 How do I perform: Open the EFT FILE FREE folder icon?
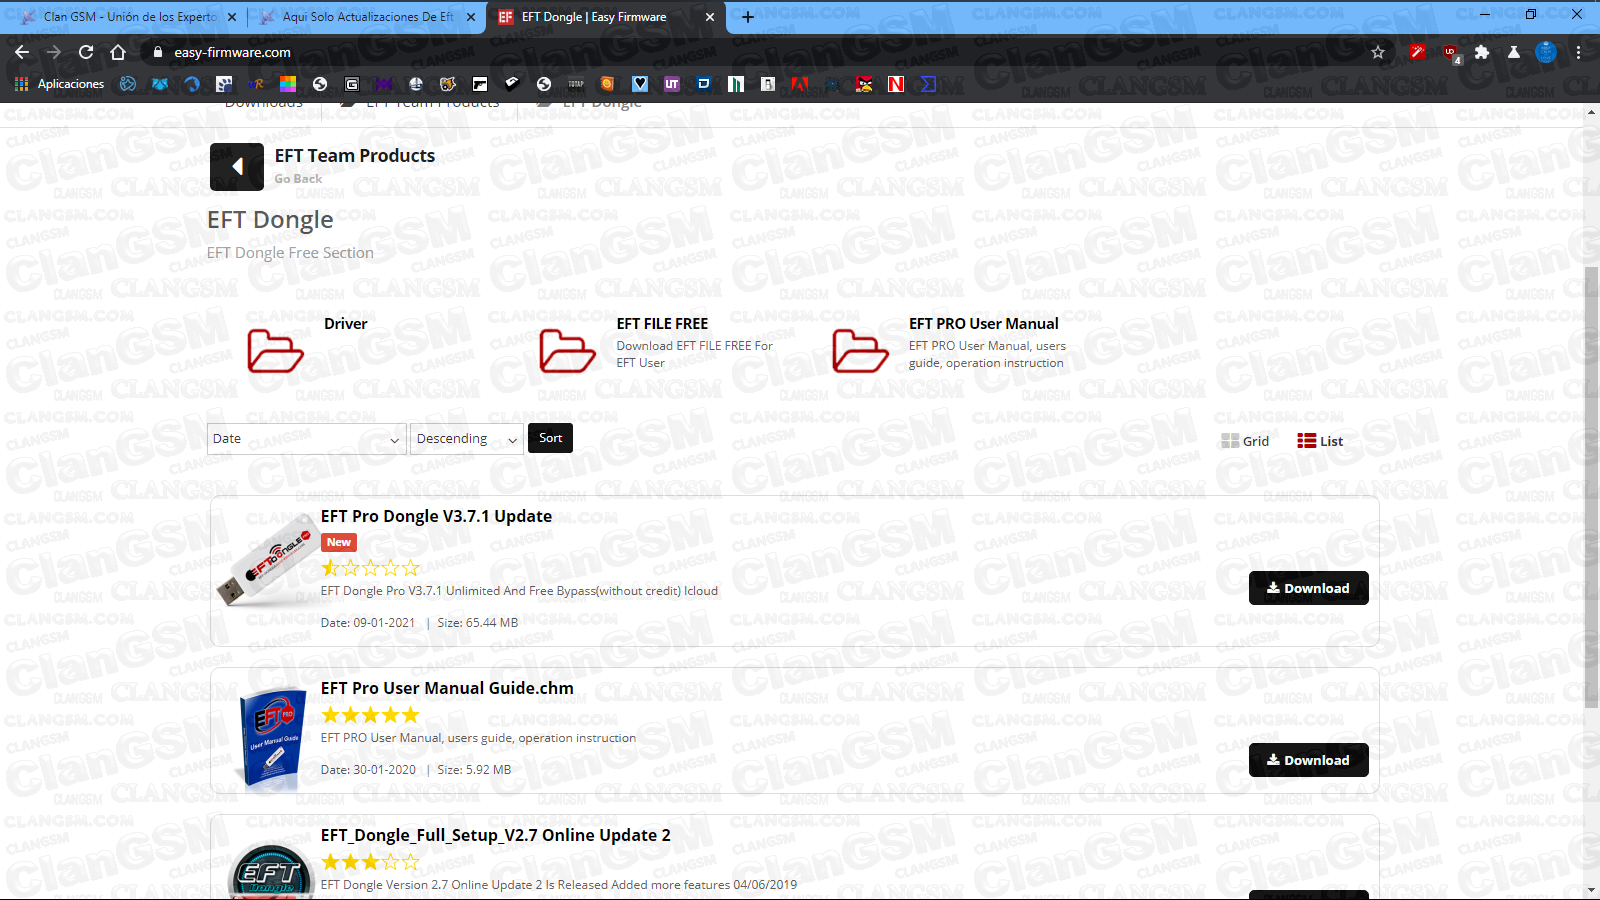[567, 351]
